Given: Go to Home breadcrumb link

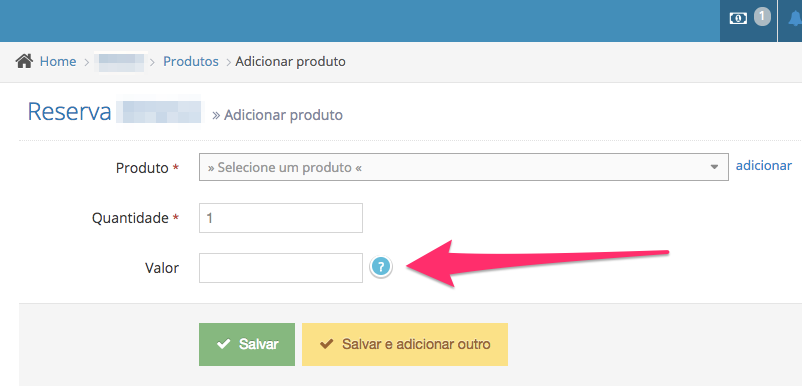Looking at the screenshot, I should pyautogui.click(x=58, y=62).
